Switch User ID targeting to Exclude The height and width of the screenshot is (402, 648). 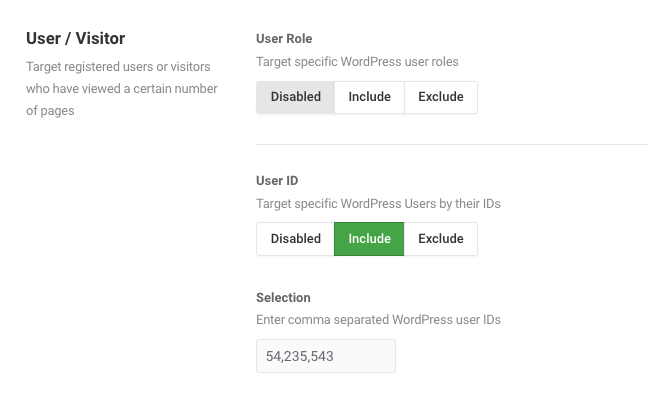pos(441,239)
